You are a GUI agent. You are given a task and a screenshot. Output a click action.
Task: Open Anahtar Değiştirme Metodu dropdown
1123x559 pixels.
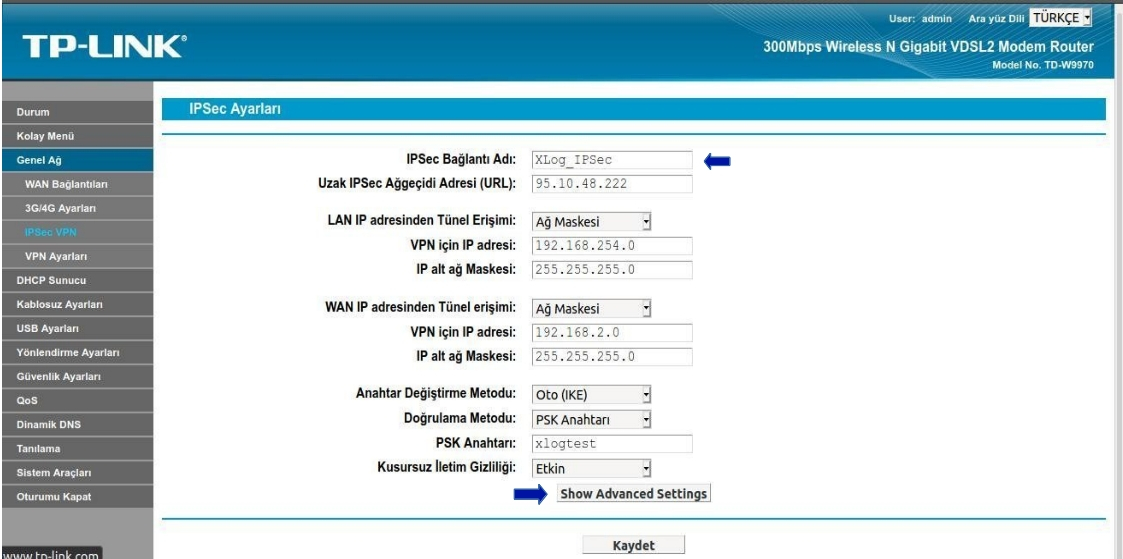592,395
